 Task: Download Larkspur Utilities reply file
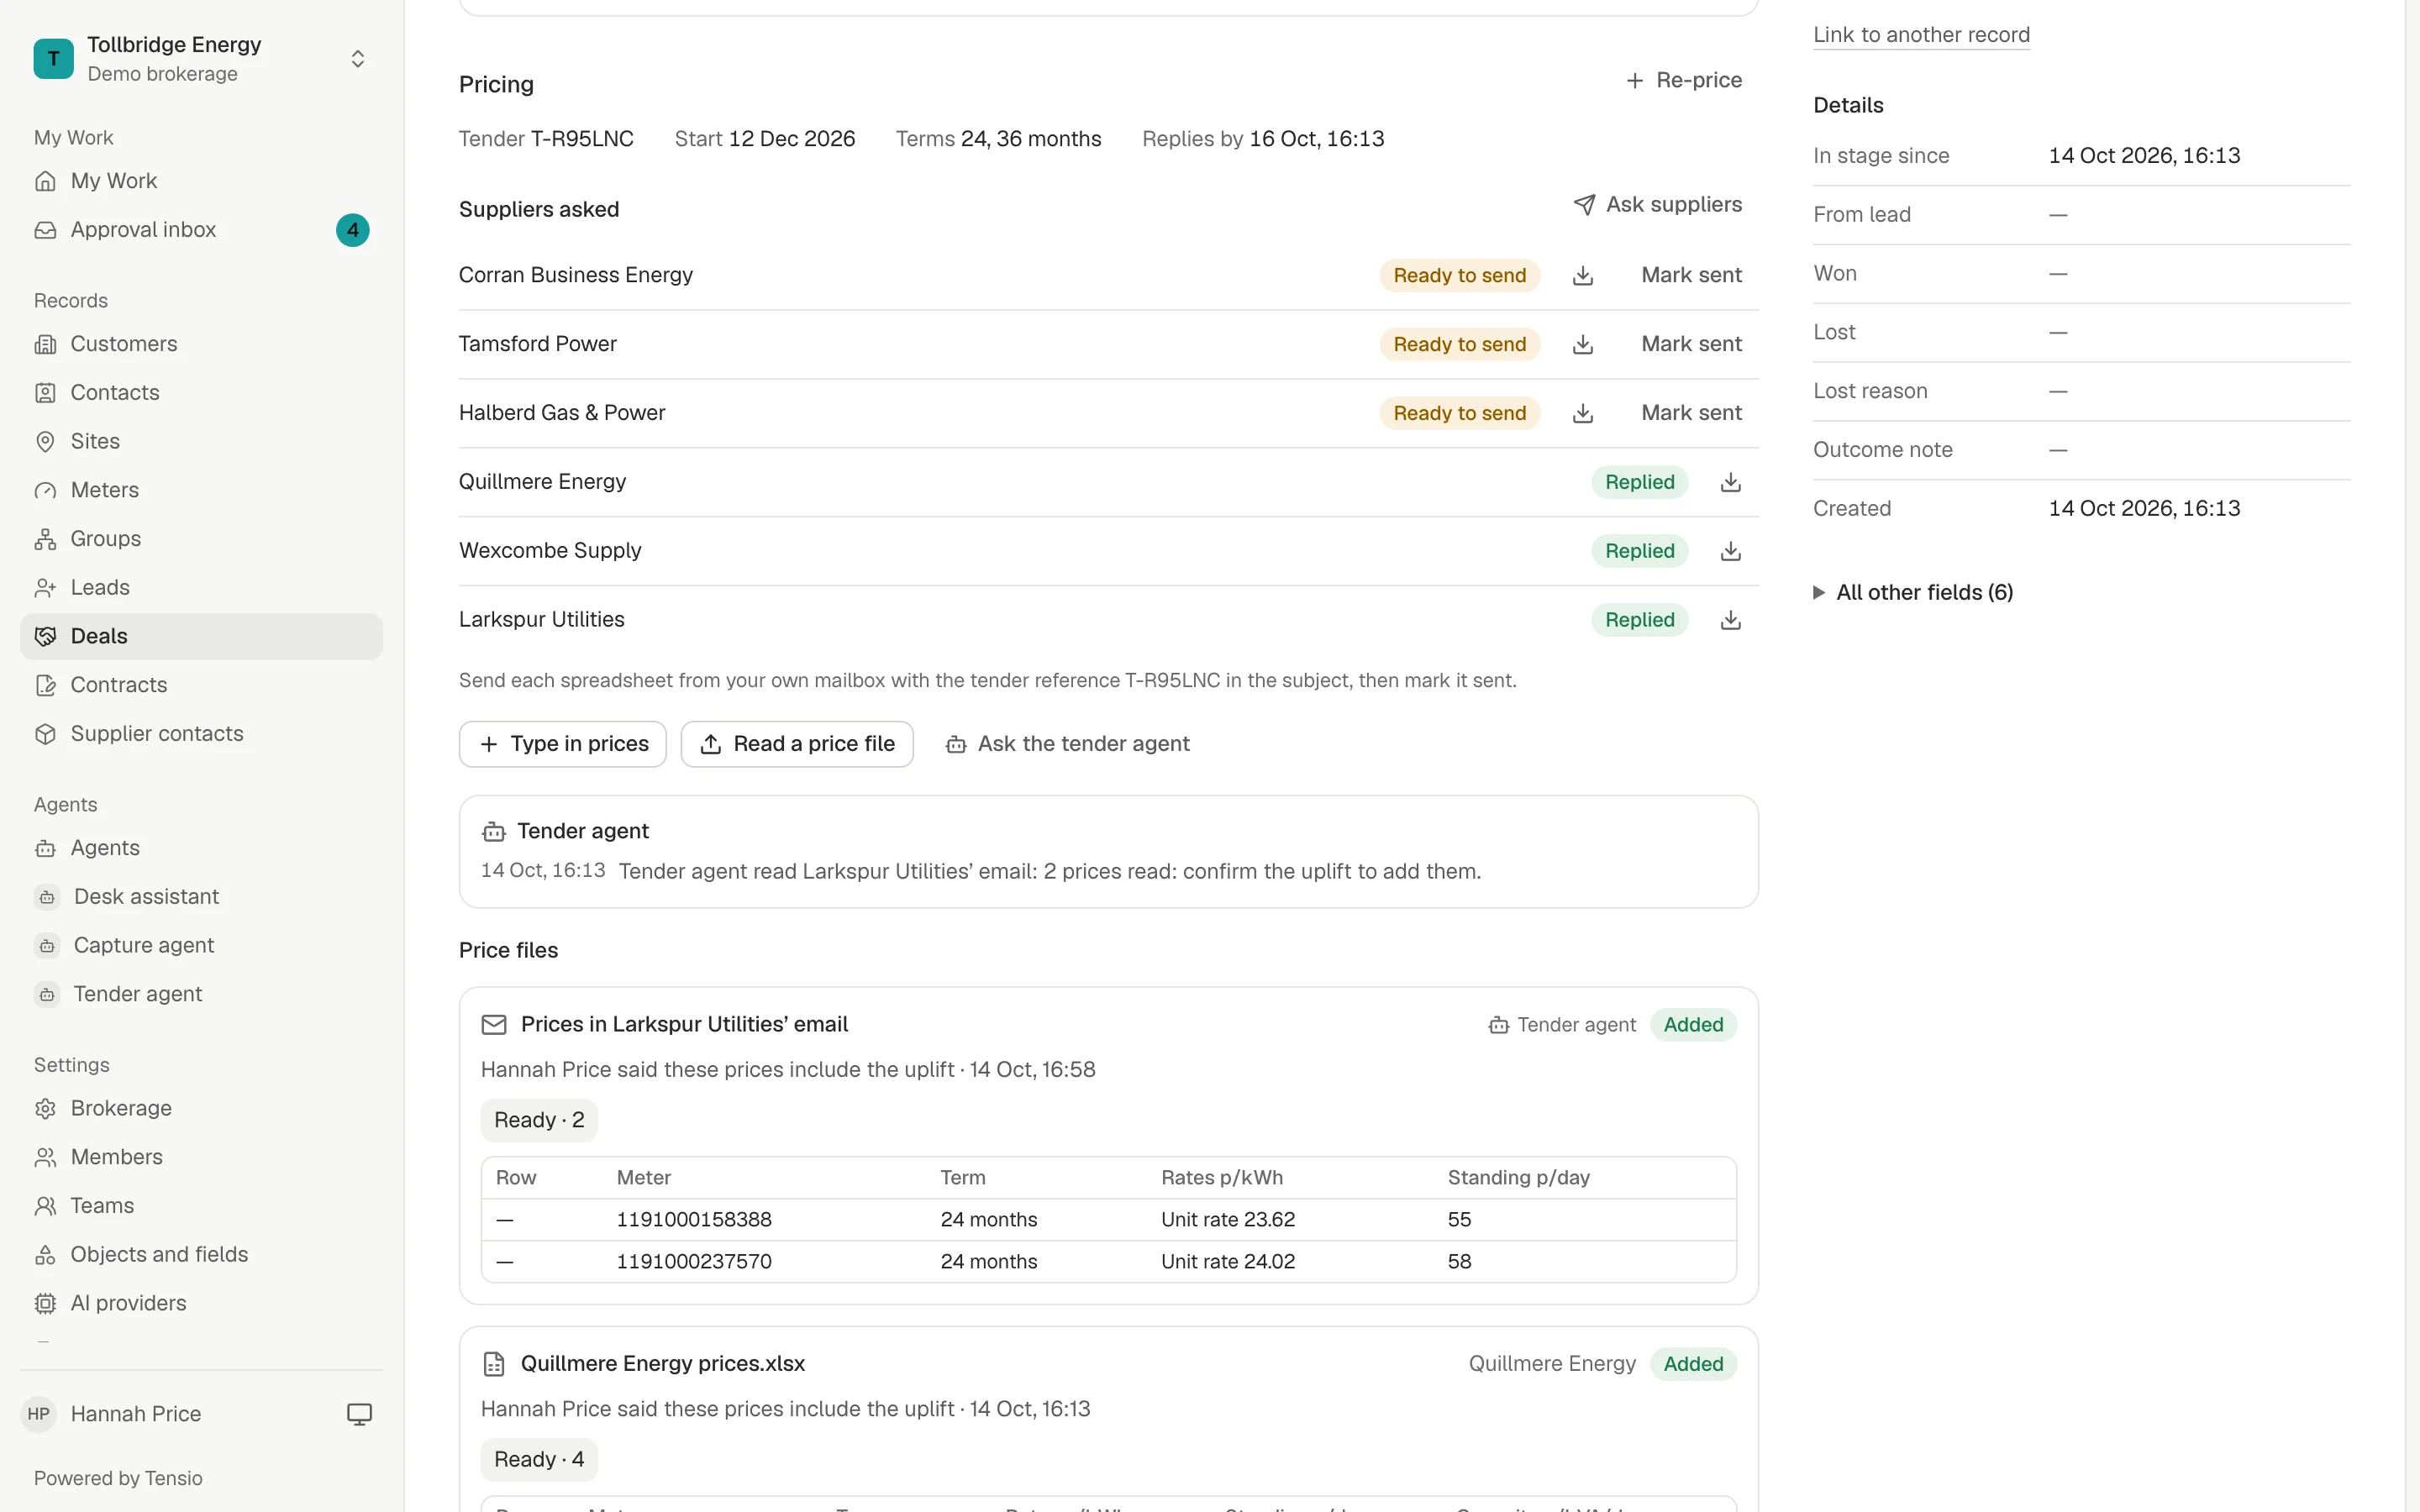click(x=1730, y=620)
